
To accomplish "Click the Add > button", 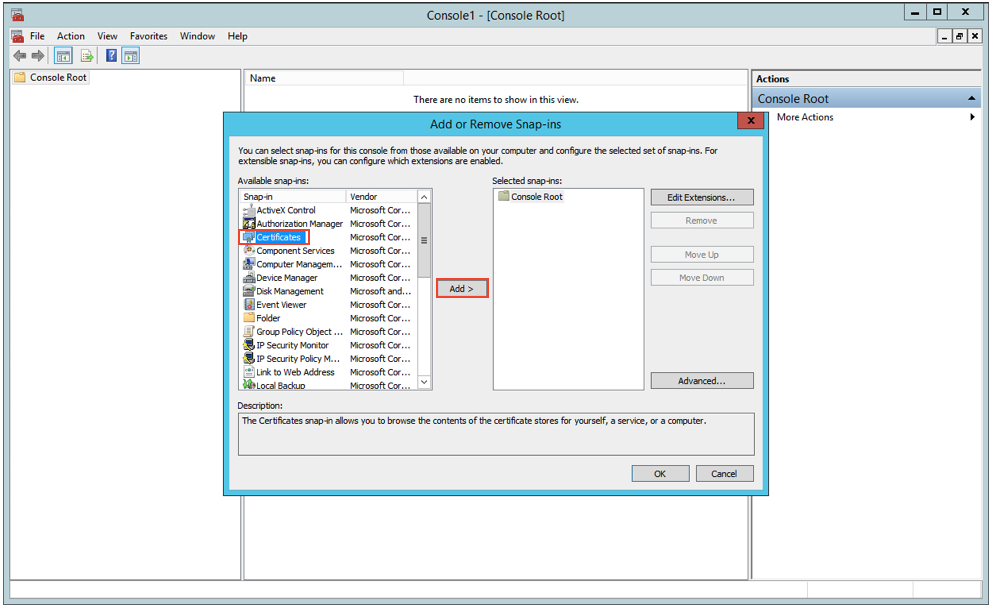I will [462, 288].
